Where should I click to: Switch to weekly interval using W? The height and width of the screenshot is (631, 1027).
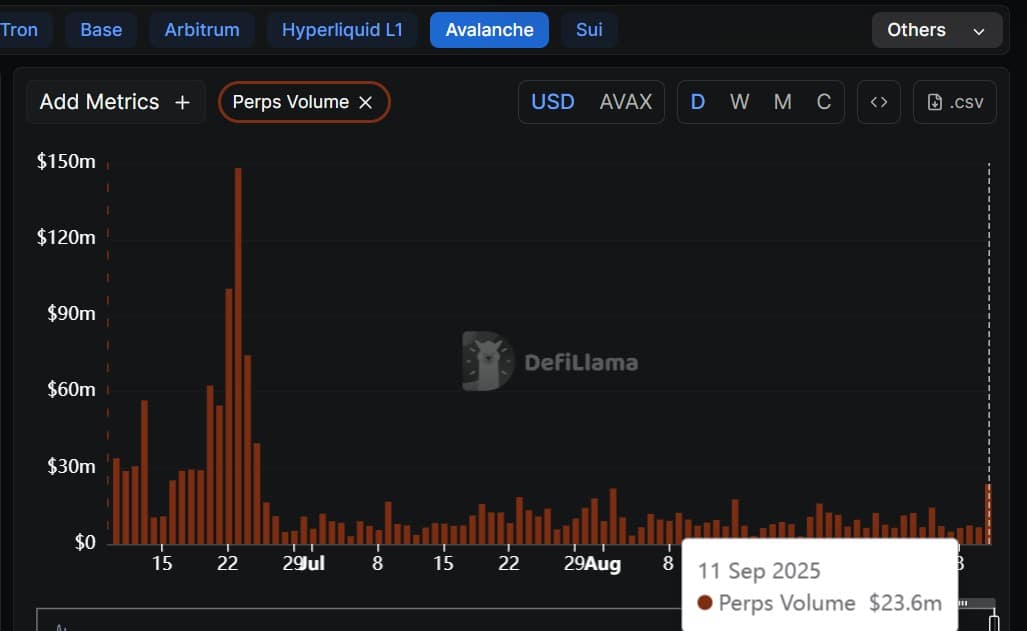point(740,101)
